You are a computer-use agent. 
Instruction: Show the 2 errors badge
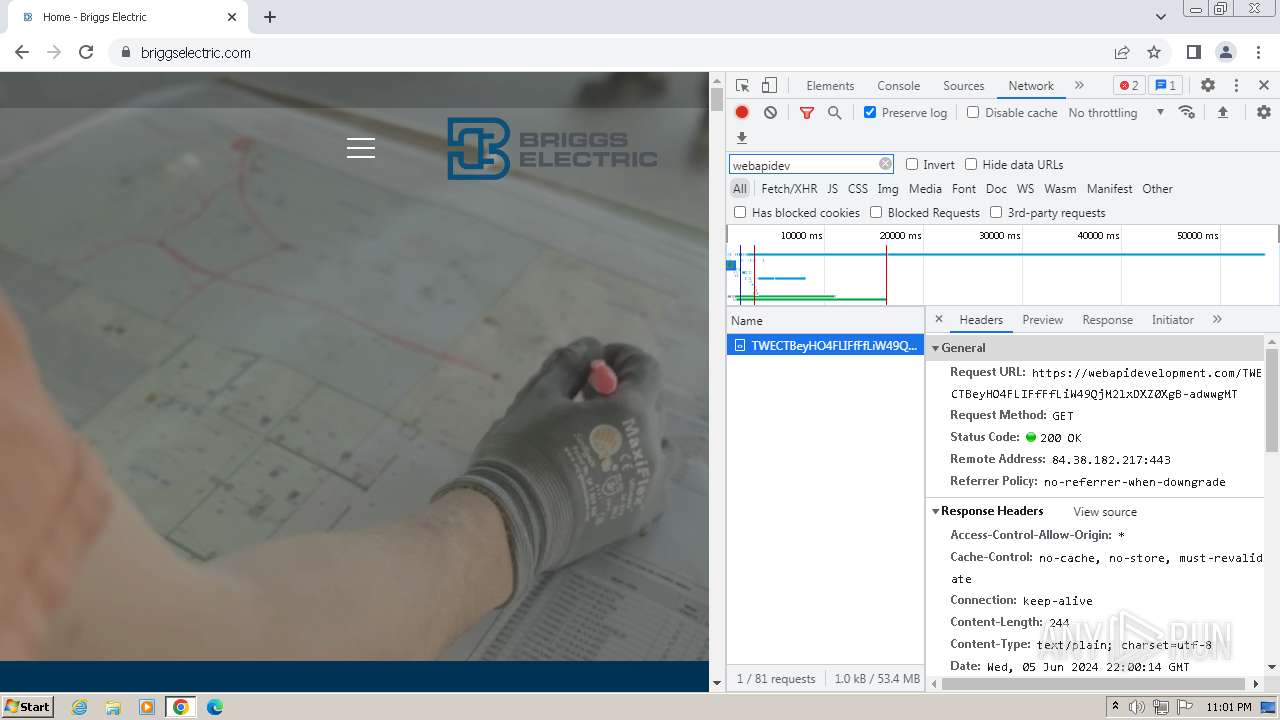pos(1129,85)
